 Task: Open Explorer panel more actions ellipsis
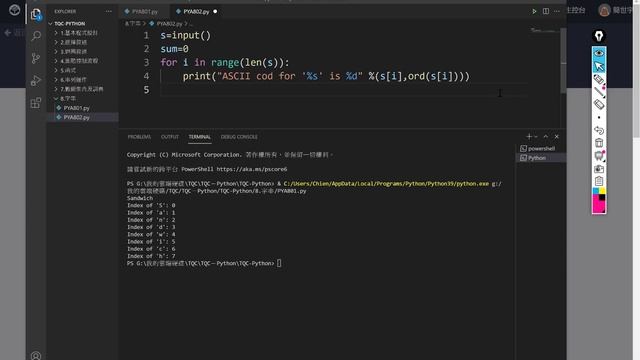click(x=109, y=11)
